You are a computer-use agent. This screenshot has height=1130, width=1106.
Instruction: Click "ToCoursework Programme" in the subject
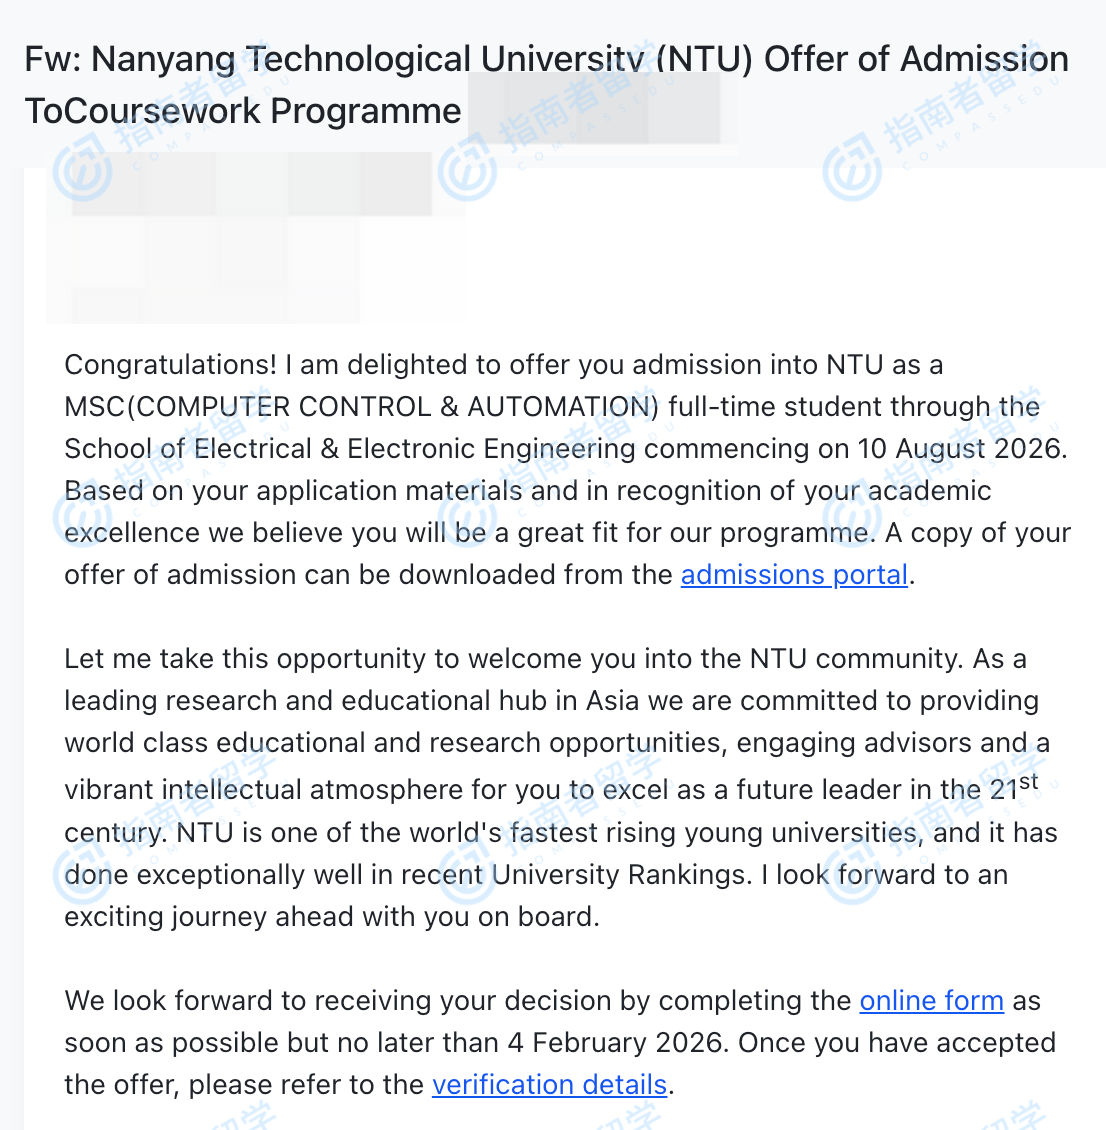(243, 112)
